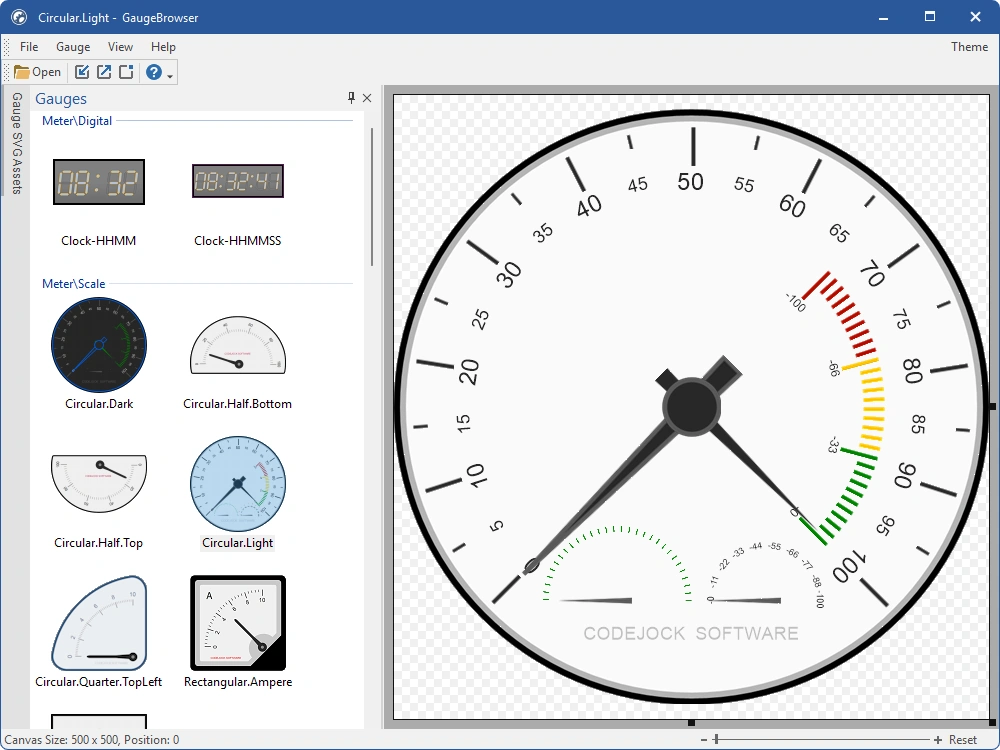Select the Clock-HHMM gauge thumbnail
Image resolution: width=1000 pixels, height=750 pixels.
point(99,182)
